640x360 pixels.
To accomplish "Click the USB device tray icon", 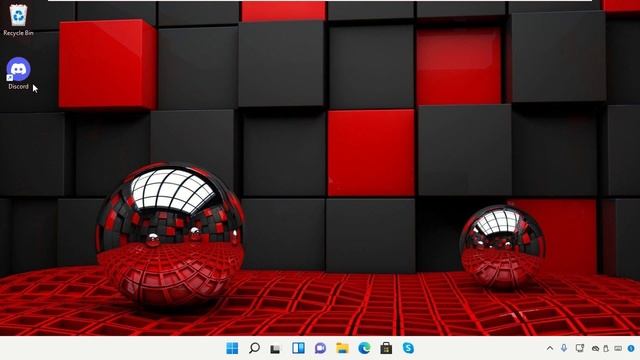I will pos(606,349).
